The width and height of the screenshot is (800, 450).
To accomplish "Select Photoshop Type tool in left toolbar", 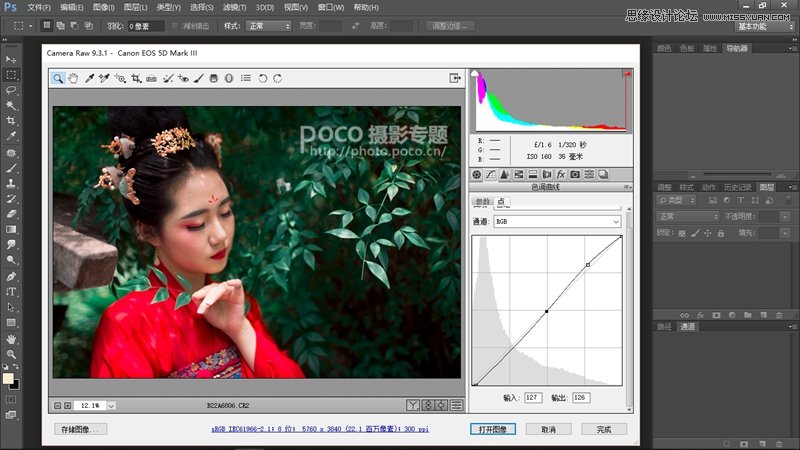I will pos(11,292).
